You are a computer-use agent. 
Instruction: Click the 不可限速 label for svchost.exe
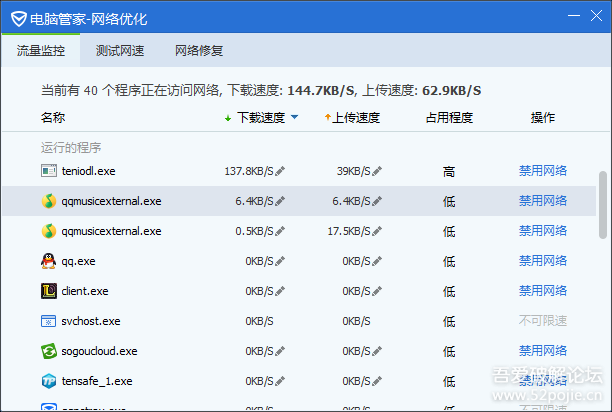pos(543,321)
